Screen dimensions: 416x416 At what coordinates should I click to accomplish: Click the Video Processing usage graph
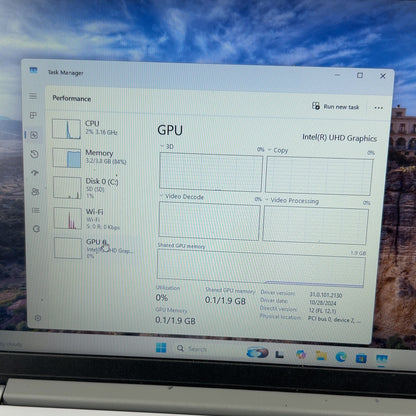pyautogui.click(x=316, y=225)
